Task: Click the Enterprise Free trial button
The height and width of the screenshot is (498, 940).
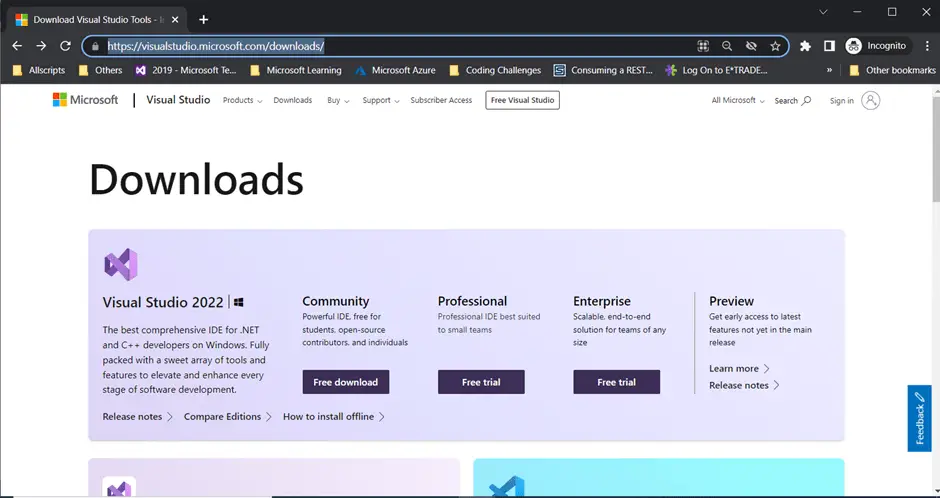Action: (x=616, y=382)
